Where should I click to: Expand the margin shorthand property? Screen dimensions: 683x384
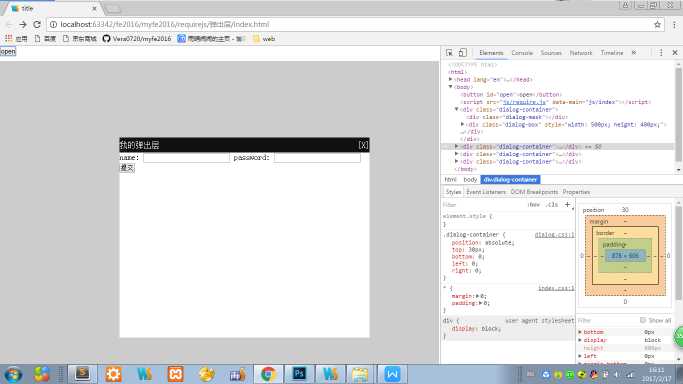[477, 296]
